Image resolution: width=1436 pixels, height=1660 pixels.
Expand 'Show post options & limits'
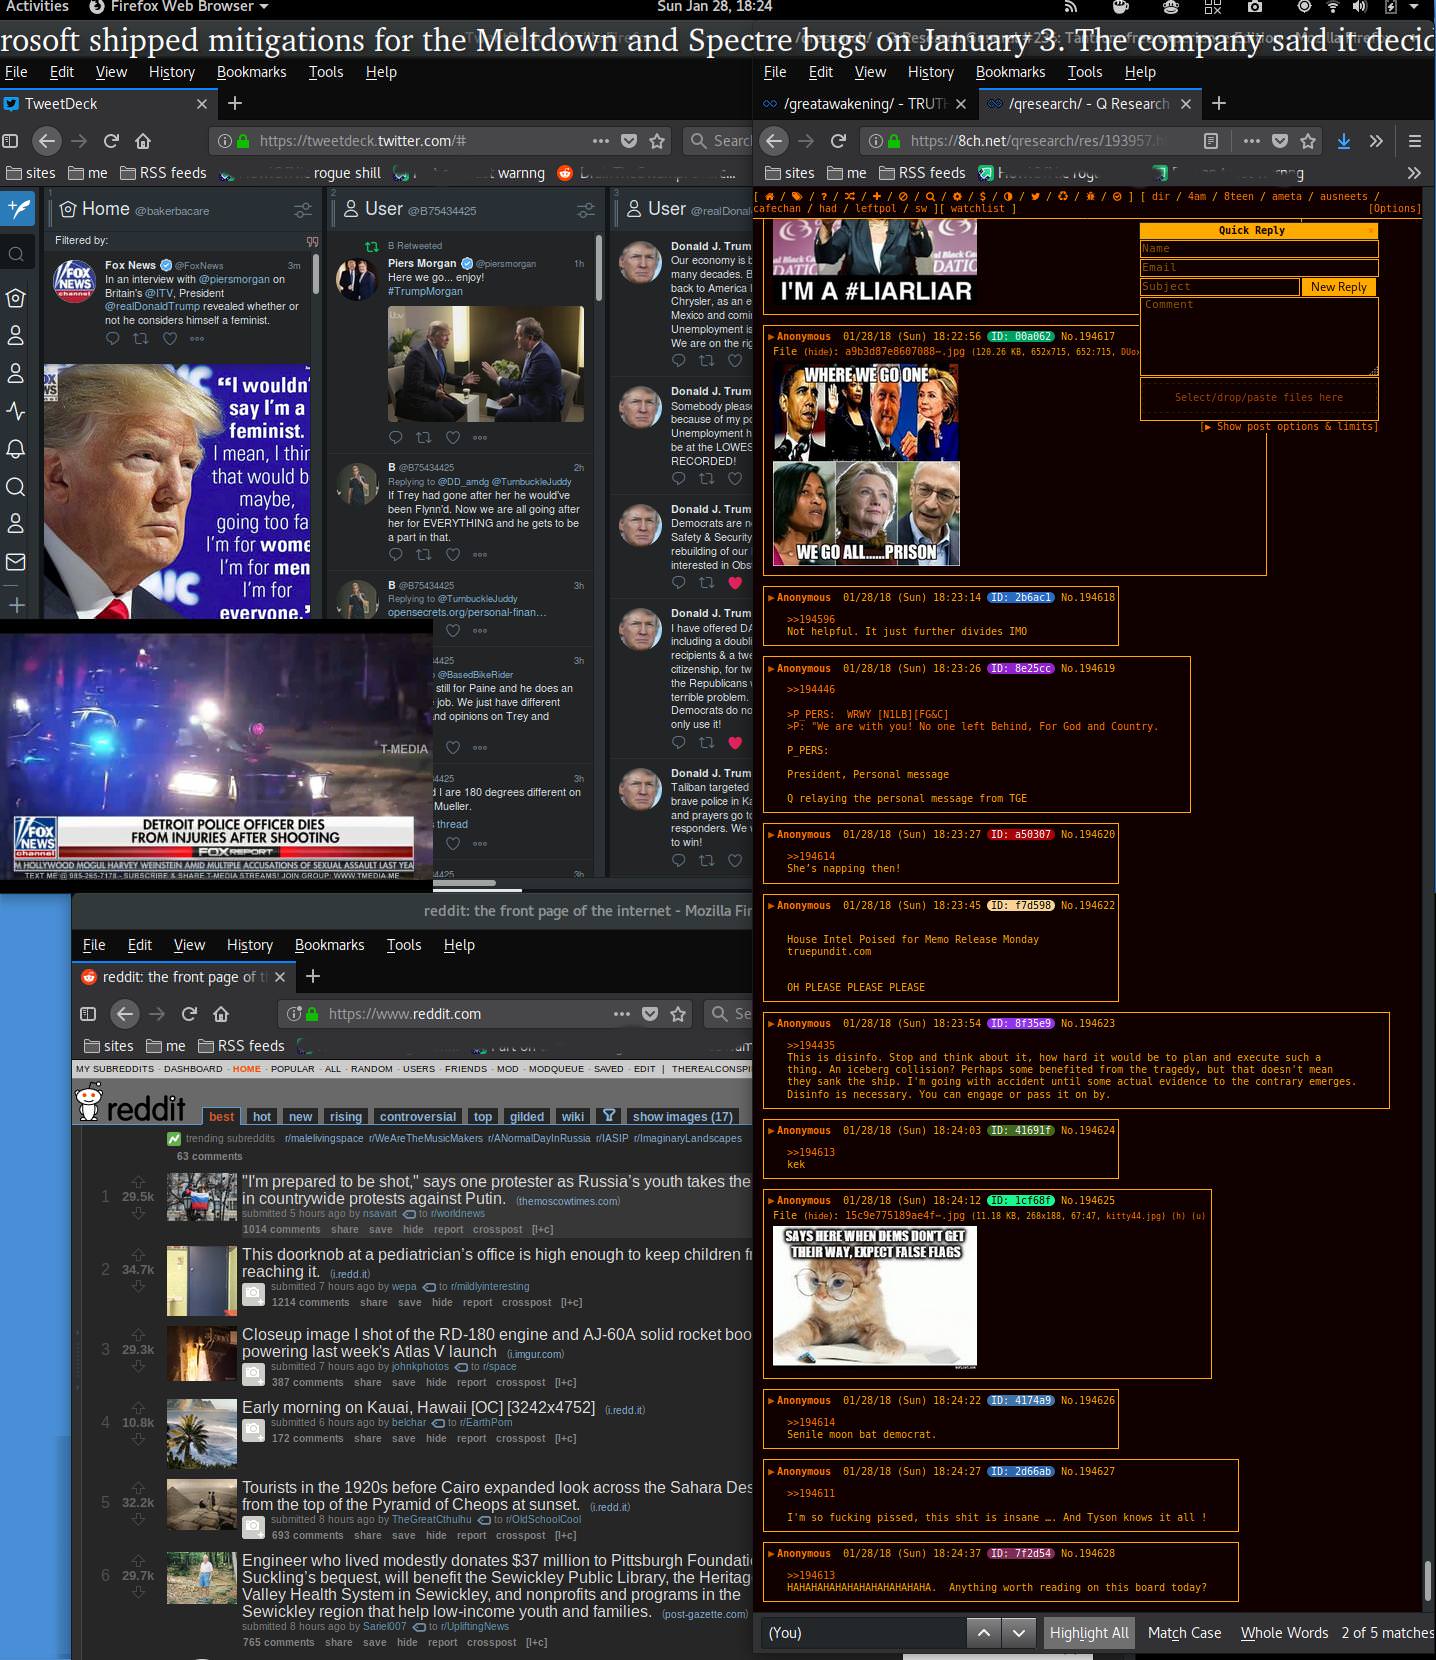point(1289,426)
